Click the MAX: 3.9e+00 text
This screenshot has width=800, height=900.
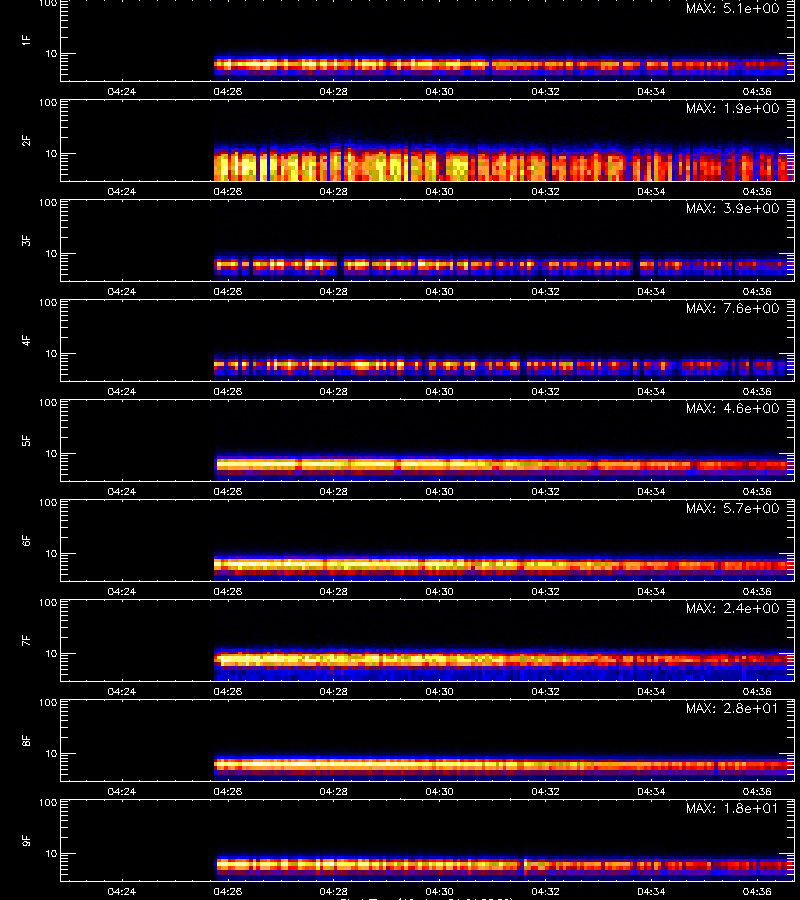point(733,208)
